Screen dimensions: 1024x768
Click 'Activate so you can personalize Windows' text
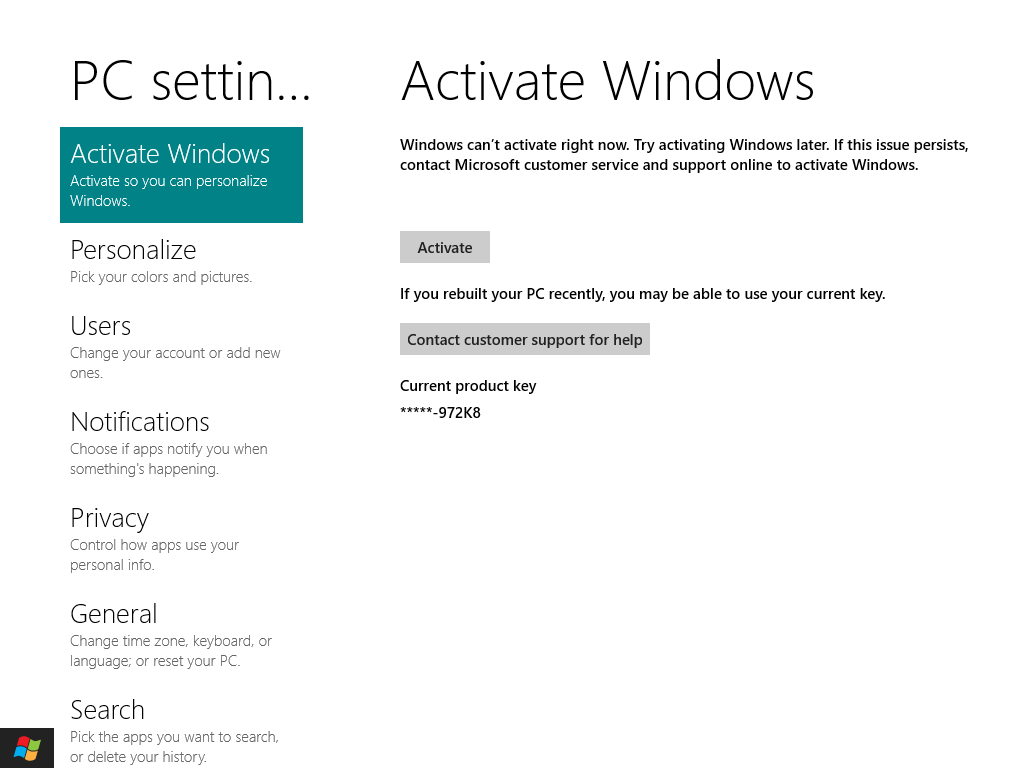[168, 191]
